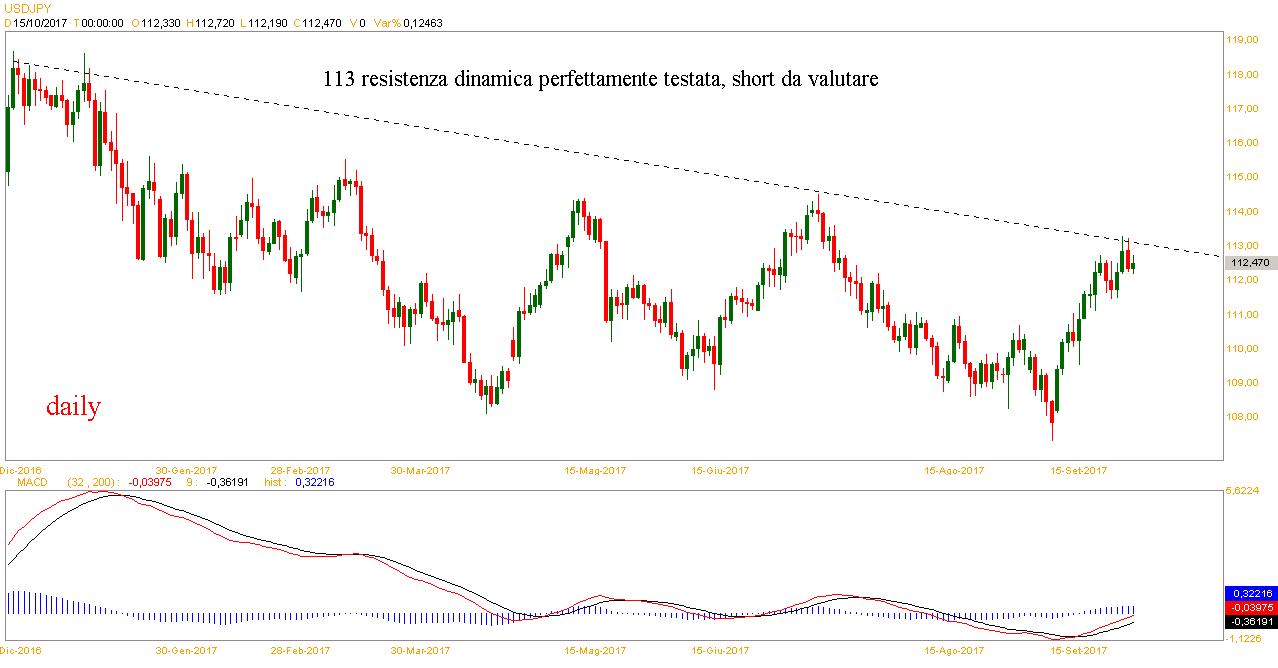The height and width of the screenshot is (668, 1278).
Task: Click the 112,00 price axis label
Action: point(1242,280)
